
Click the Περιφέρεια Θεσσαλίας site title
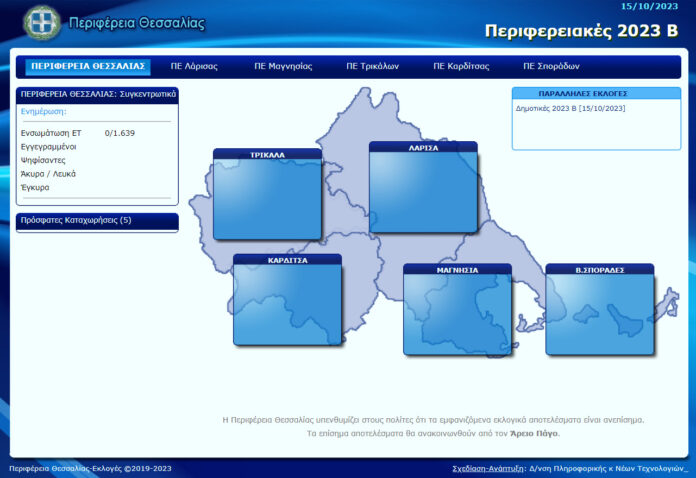136,23
